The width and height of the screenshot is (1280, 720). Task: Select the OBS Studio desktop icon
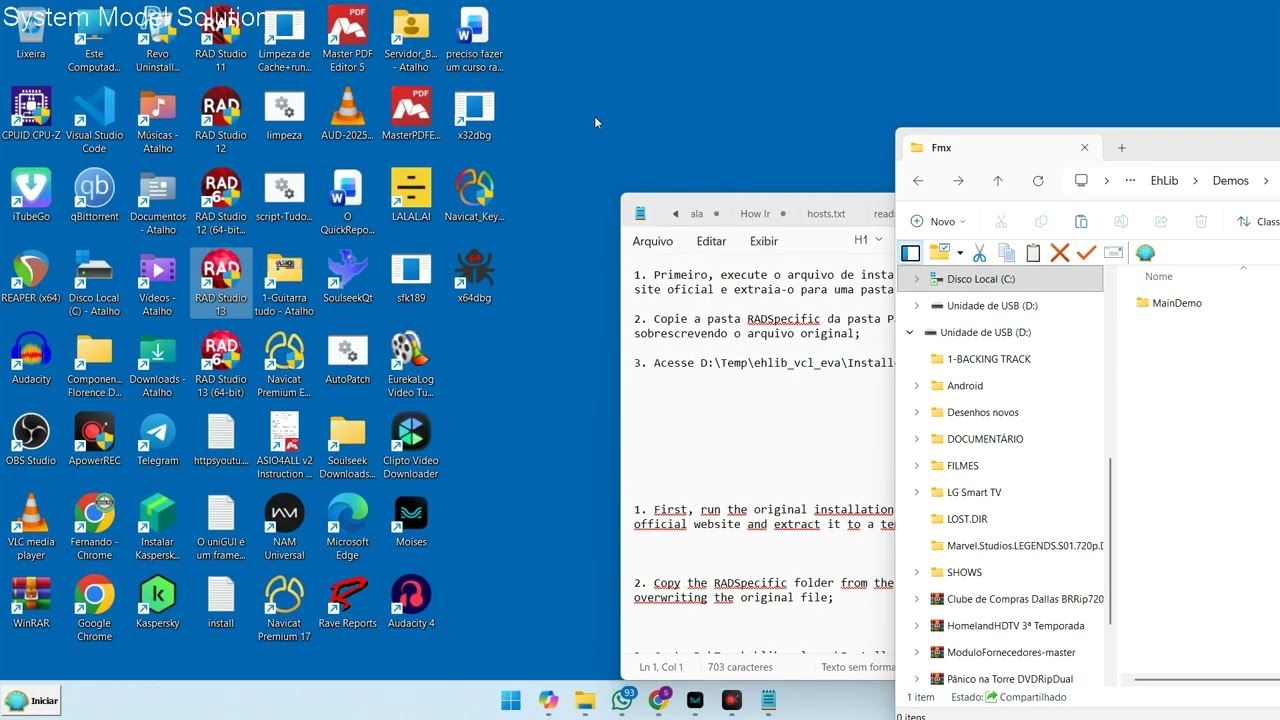tap(31, 439)
